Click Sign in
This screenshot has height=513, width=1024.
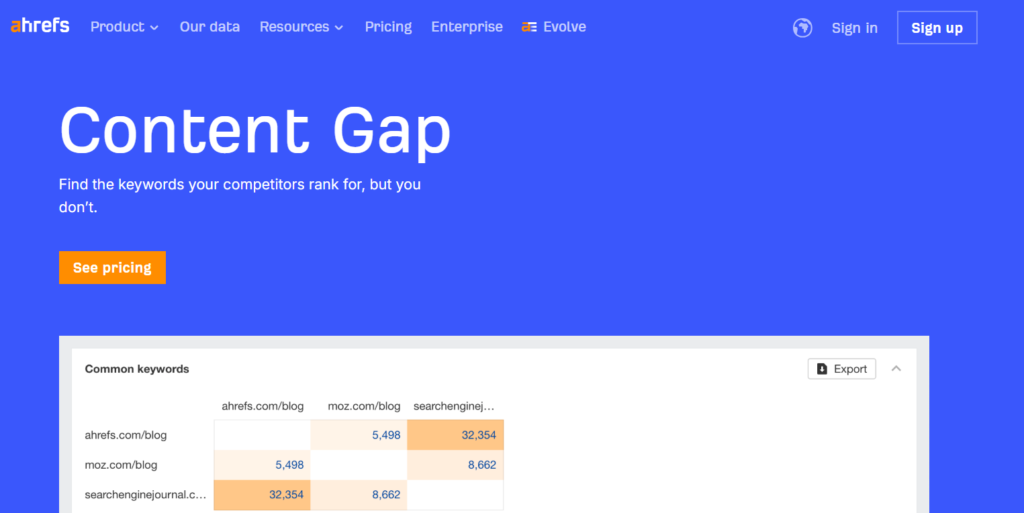point(854,28)
